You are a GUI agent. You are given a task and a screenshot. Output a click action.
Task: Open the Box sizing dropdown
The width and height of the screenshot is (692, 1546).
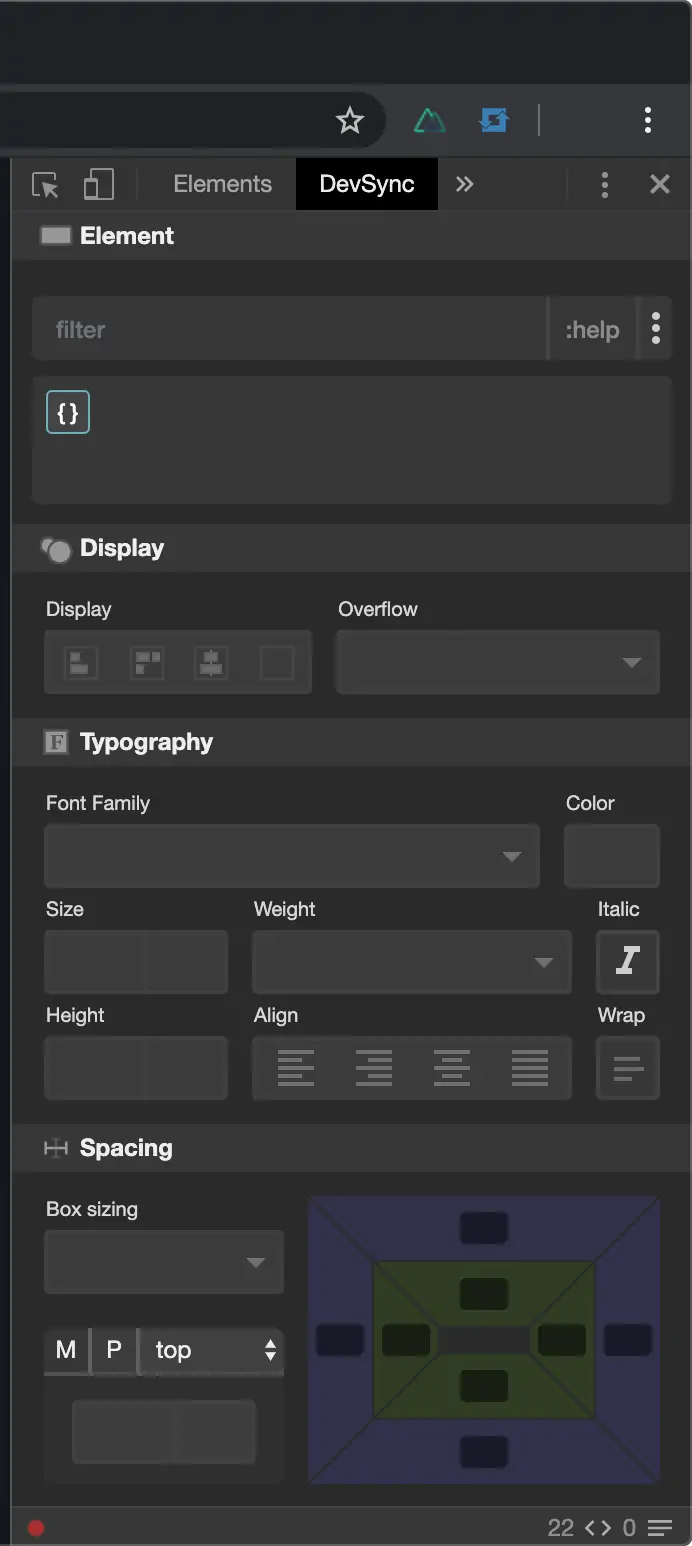point(163,1262)
